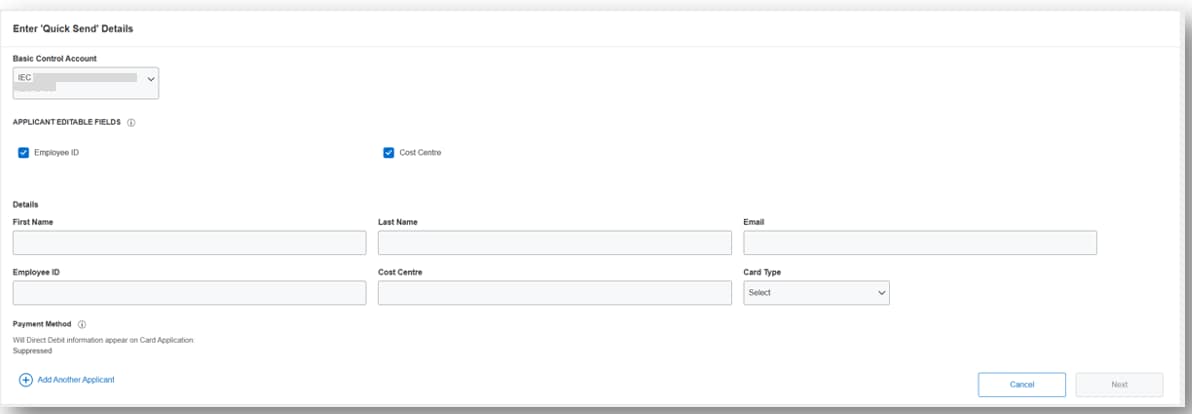Viewport: 1192px width, 414px height.
Task: Click the Payment Method info icon
Action: pyautogui.click(x=82, y=324)
